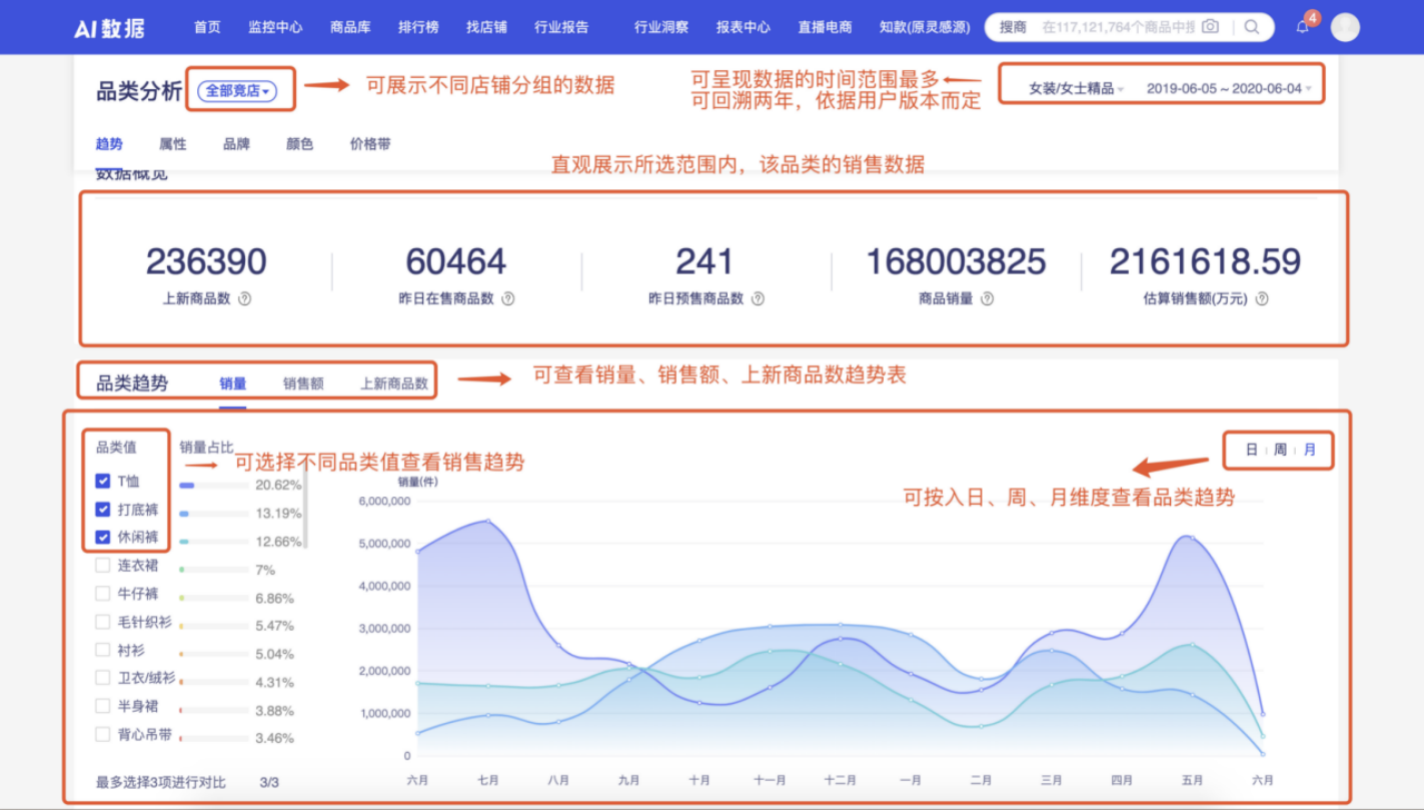
Task: Click the product search input field
Action: coord(1117,27)
